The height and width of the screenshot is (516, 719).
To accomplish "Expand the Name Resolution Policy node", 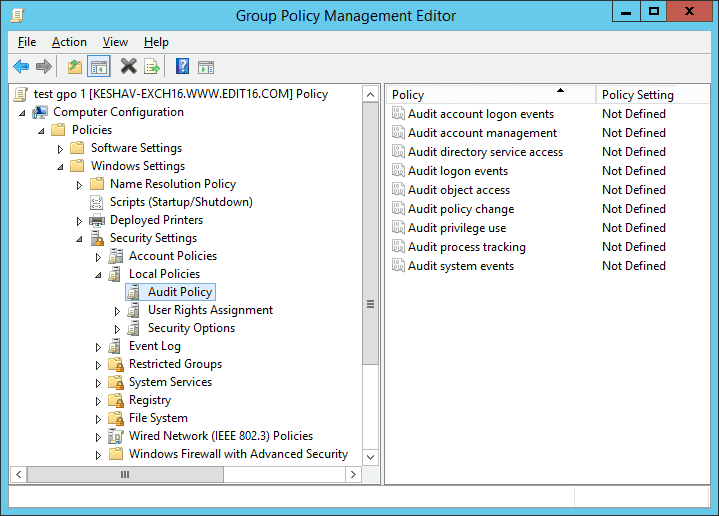I will click(79, 185).
